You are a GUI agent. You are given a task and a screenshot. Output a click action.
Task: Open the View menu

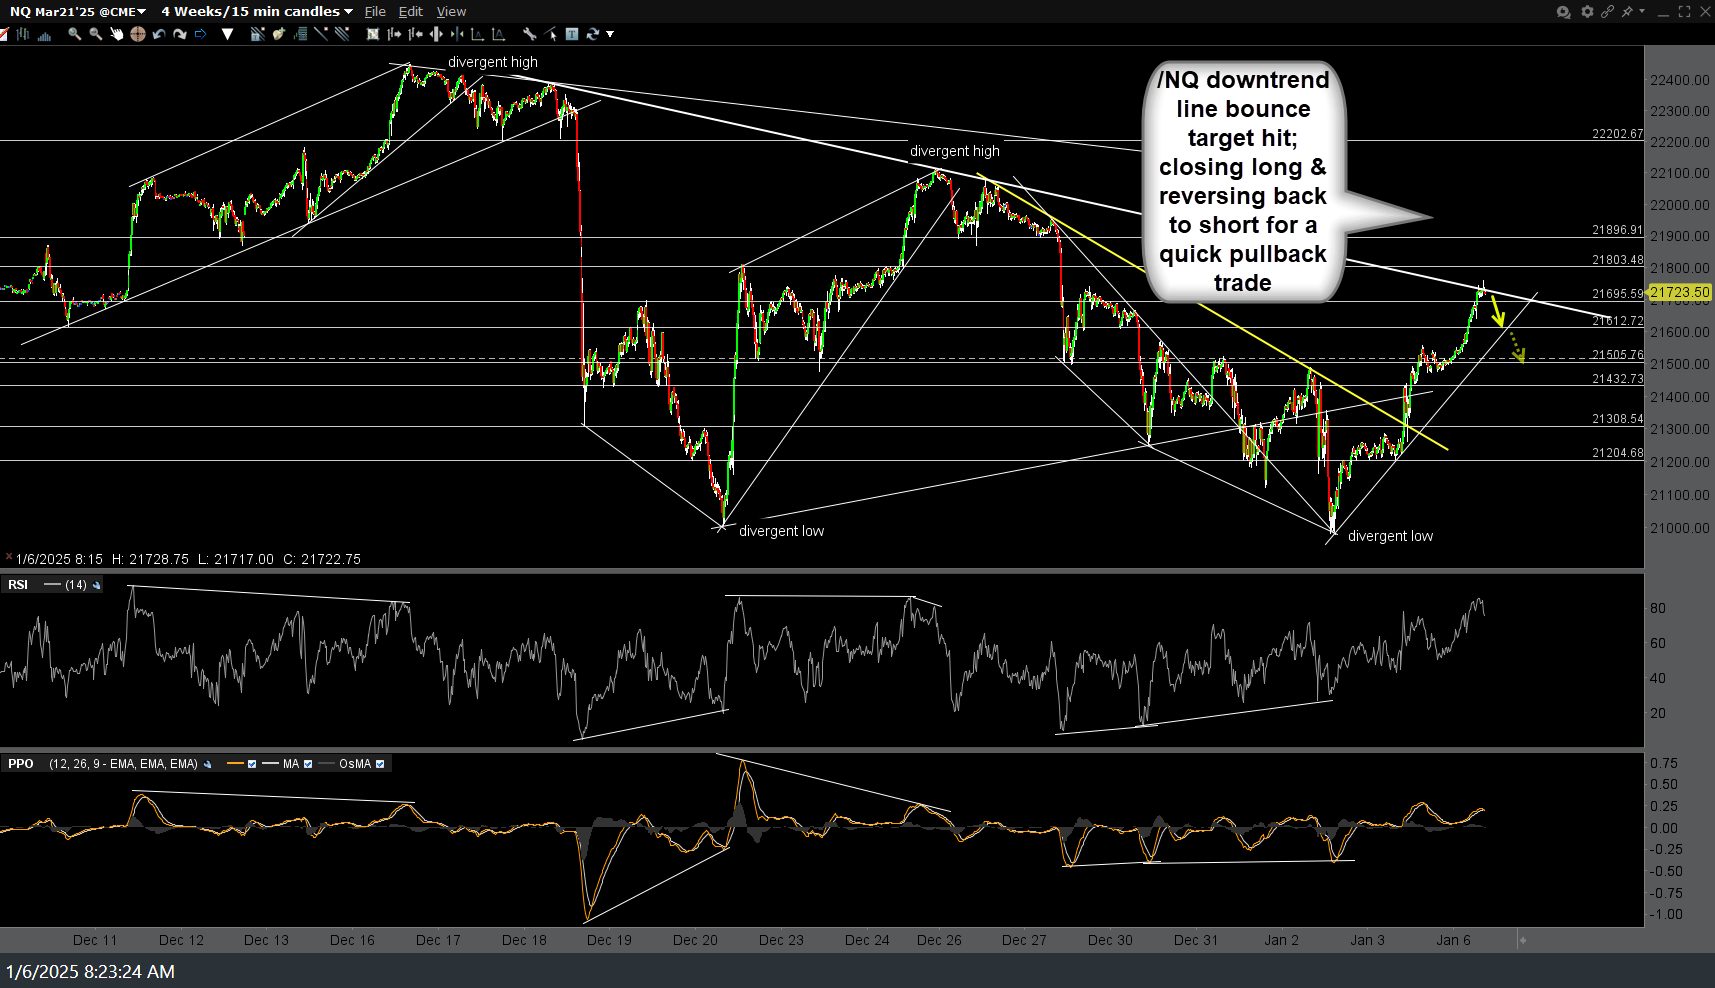[451, 11]
